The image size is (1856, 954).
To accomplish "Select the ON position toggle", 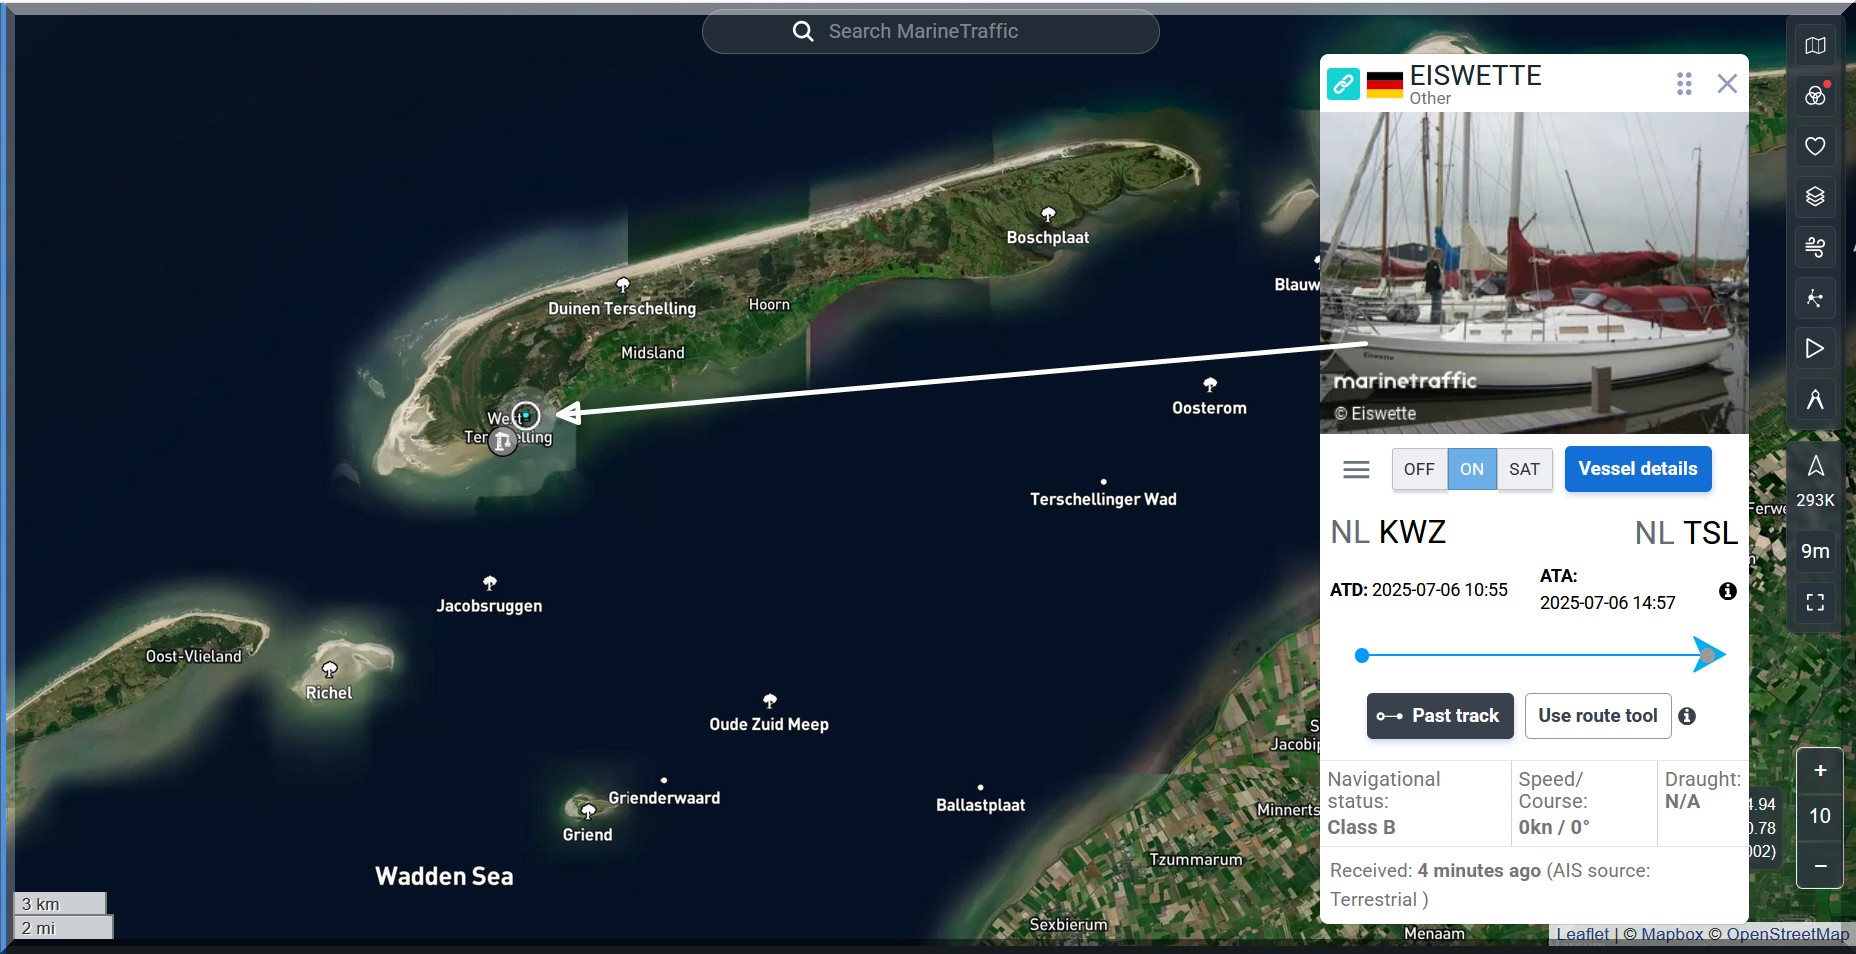I will coord(1471,469).
